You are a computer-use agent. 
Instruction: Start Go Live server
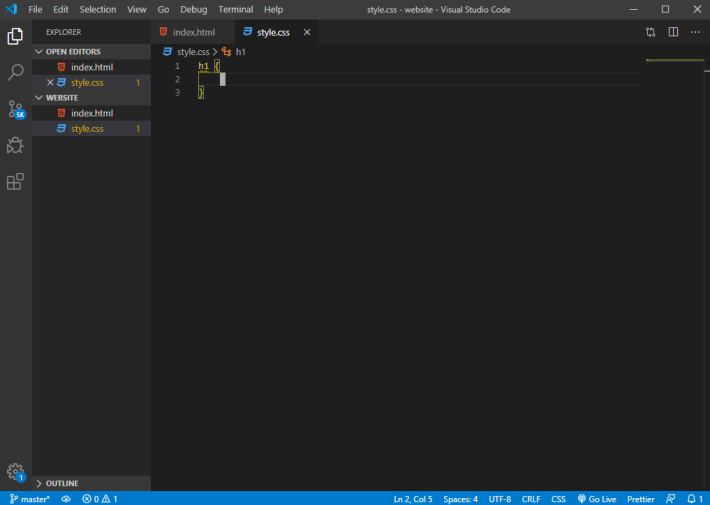click(x=597, y=499)
